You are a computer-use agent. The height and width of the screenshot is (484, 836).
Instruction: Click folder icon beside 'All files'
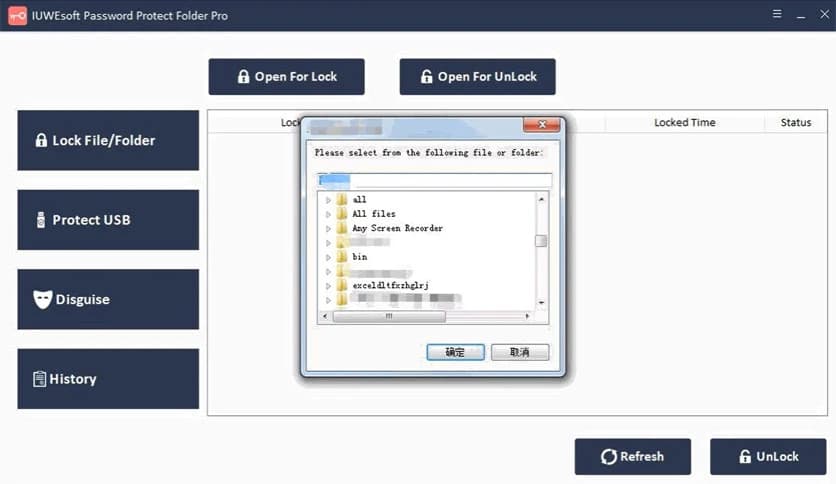pyautogui.click(x=342, y=214)
